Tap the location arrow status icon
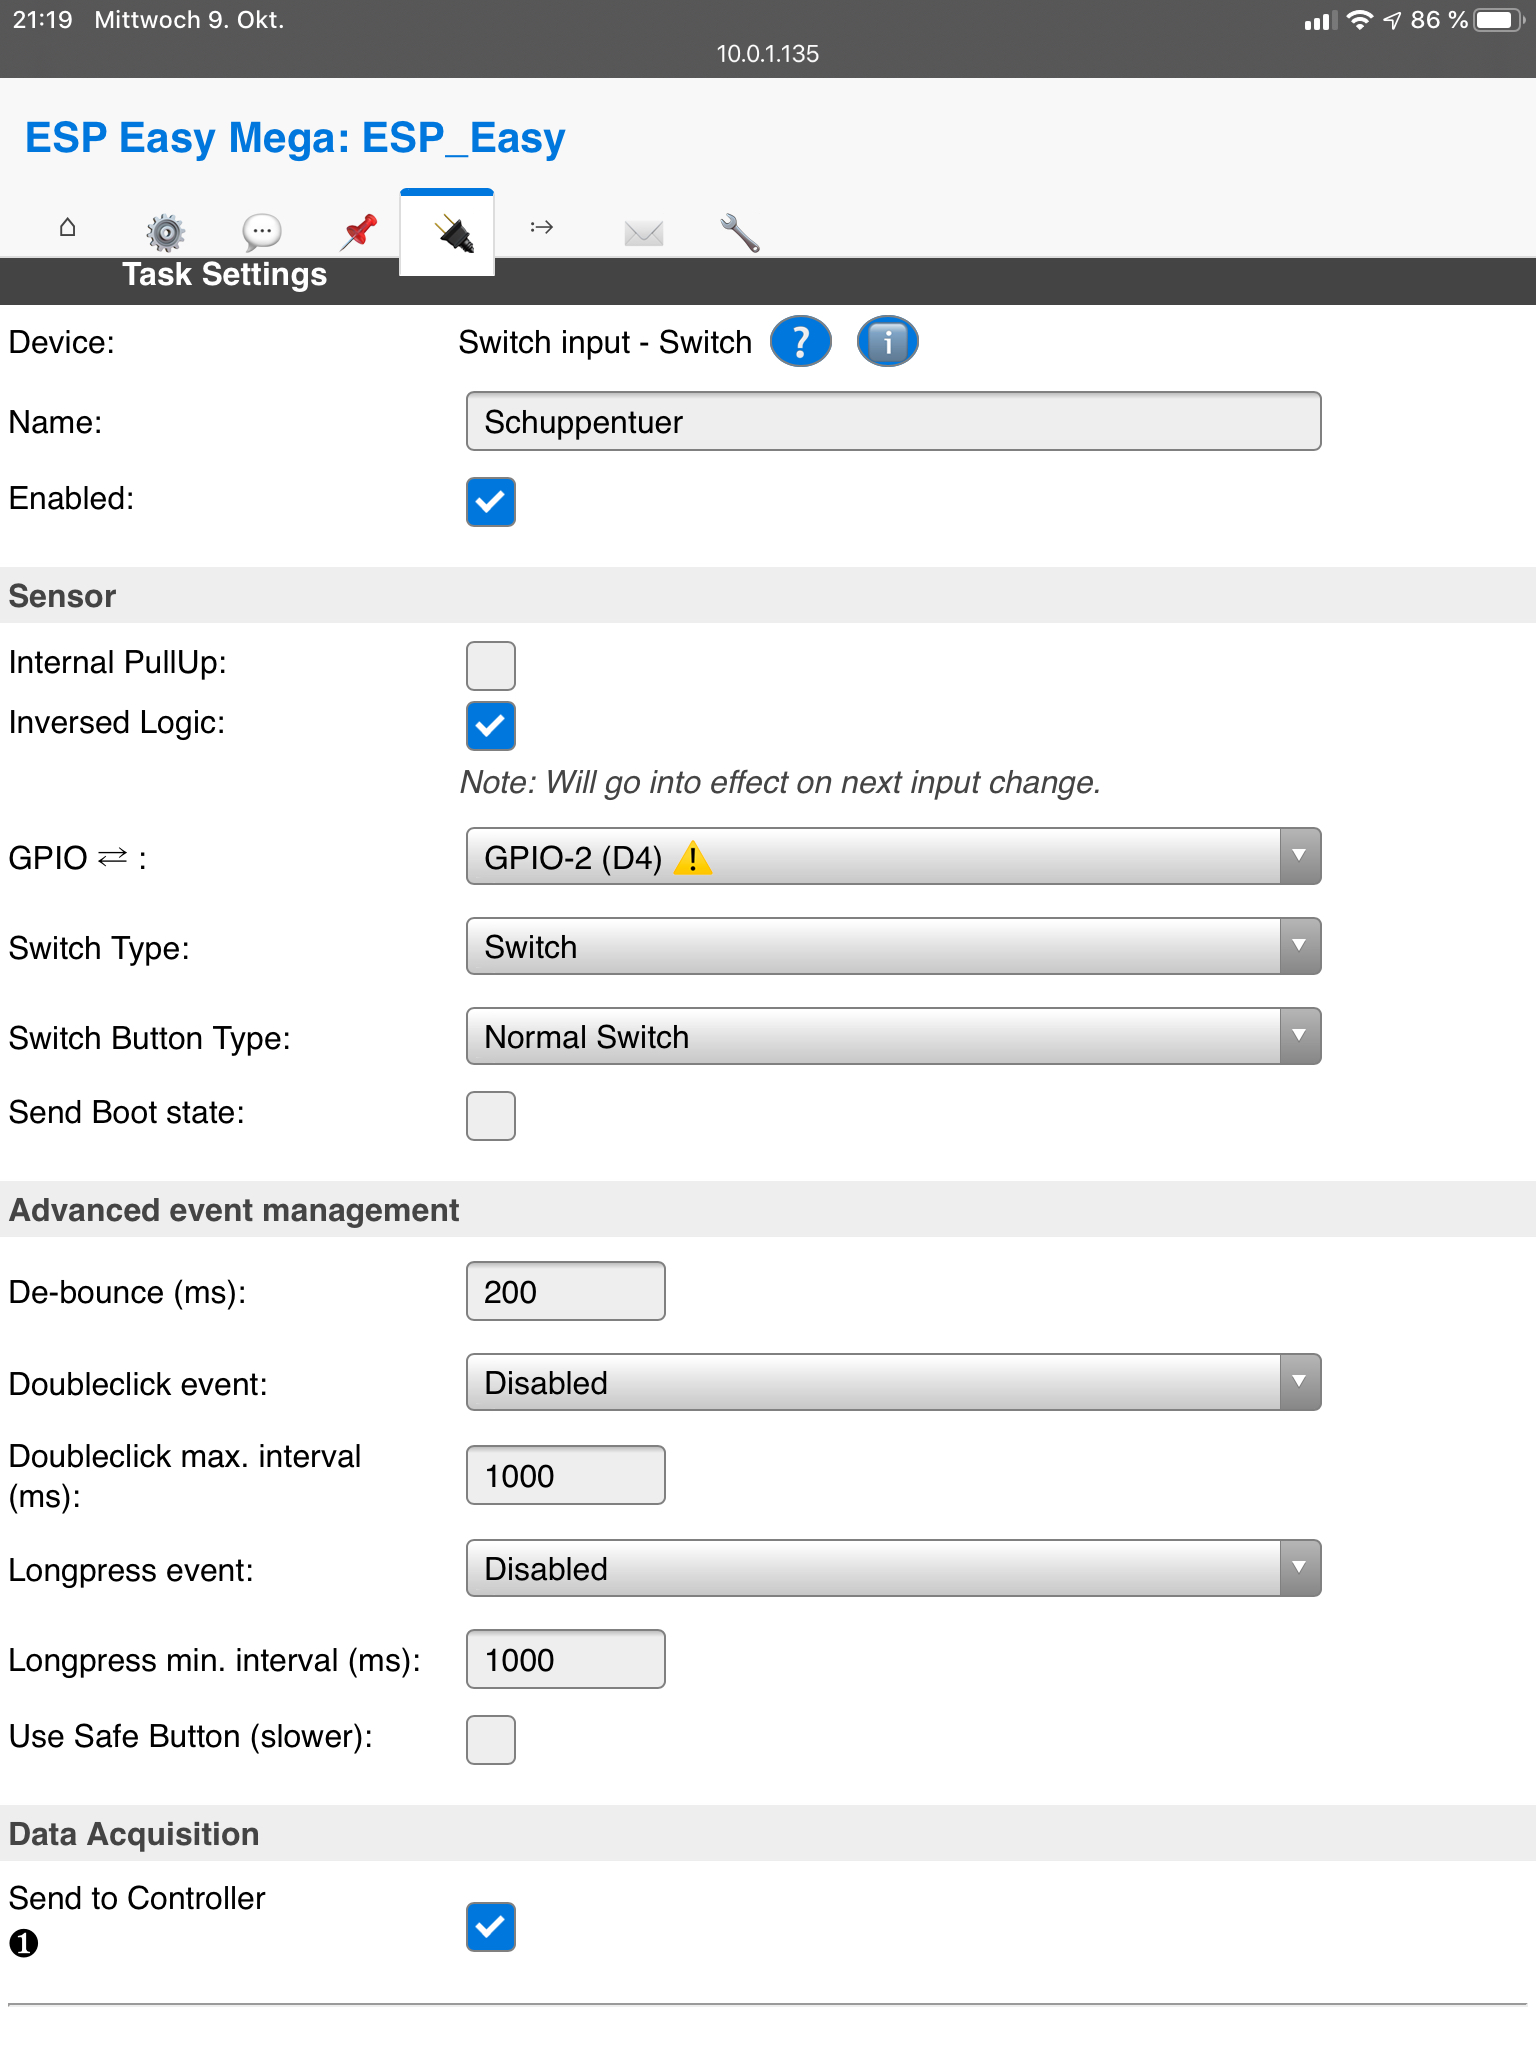The image size is (1536, 2048). coord(1392,20)
